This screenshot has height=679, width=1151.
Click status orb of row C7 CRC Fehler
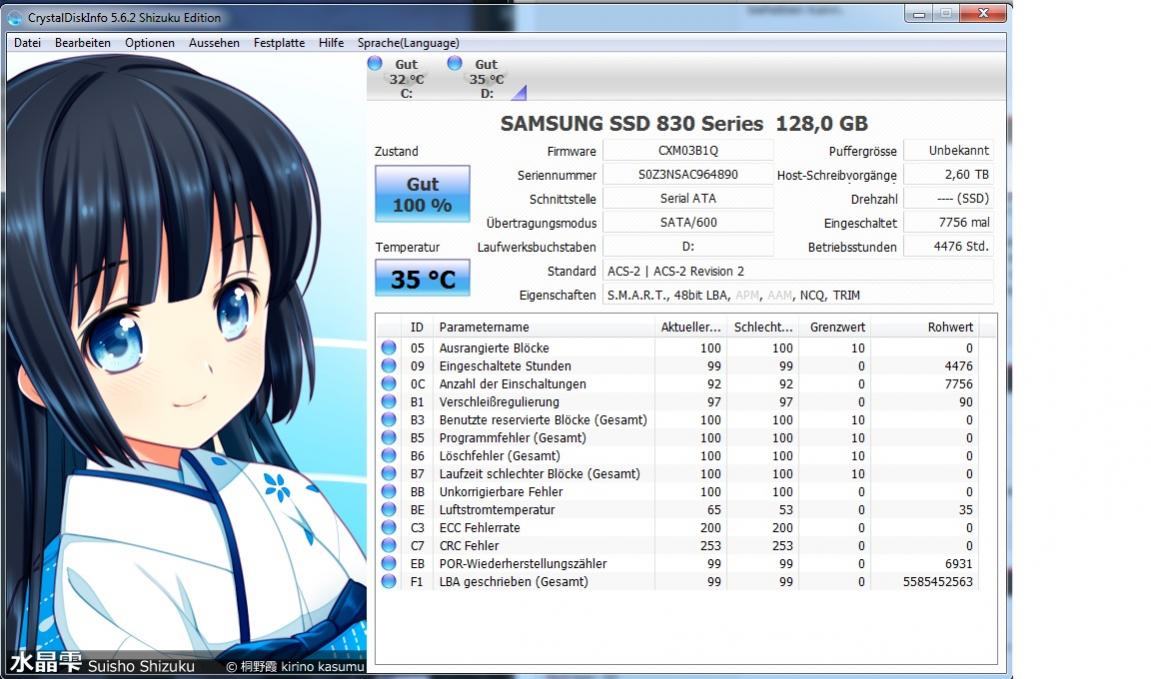[x=389, y=545]
